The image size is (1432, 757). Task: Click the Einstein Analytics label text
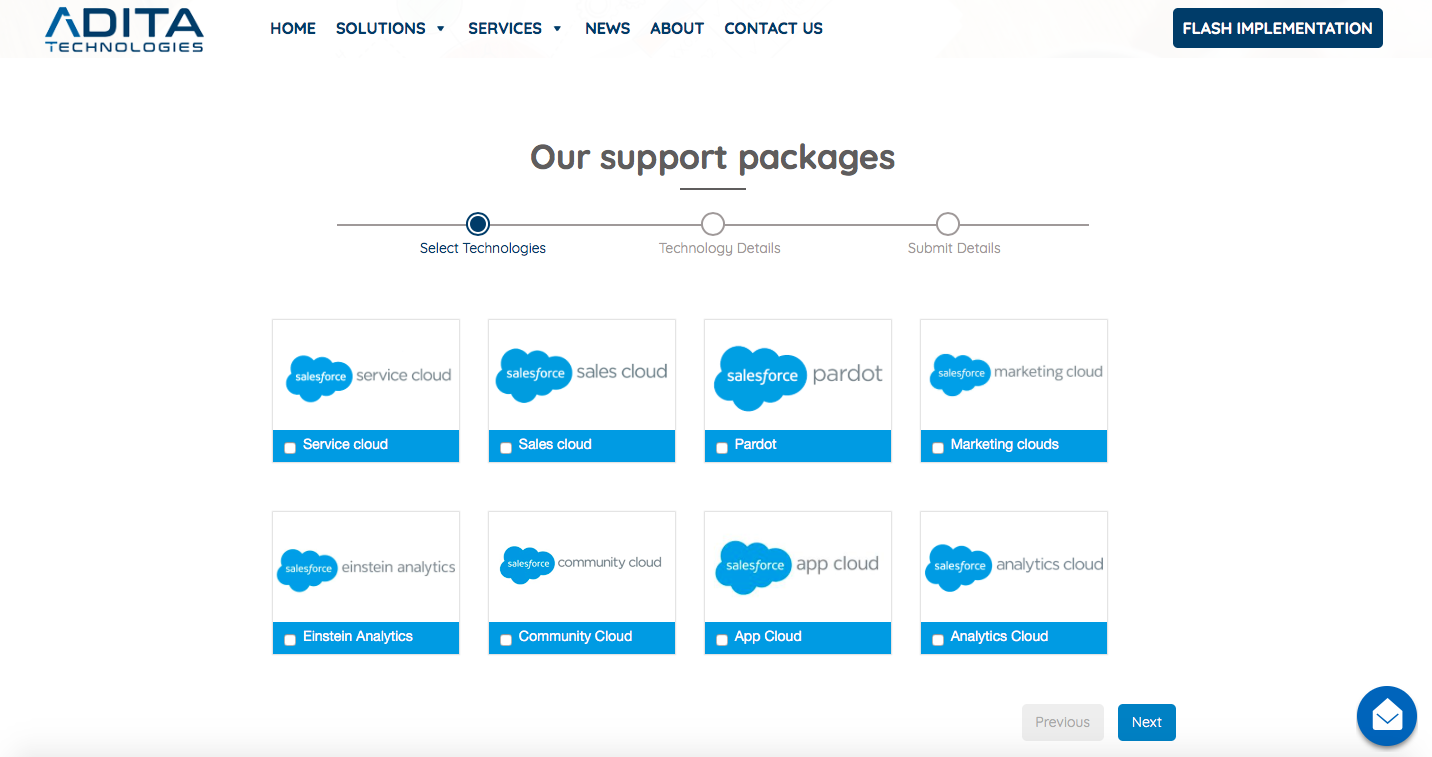358,636
